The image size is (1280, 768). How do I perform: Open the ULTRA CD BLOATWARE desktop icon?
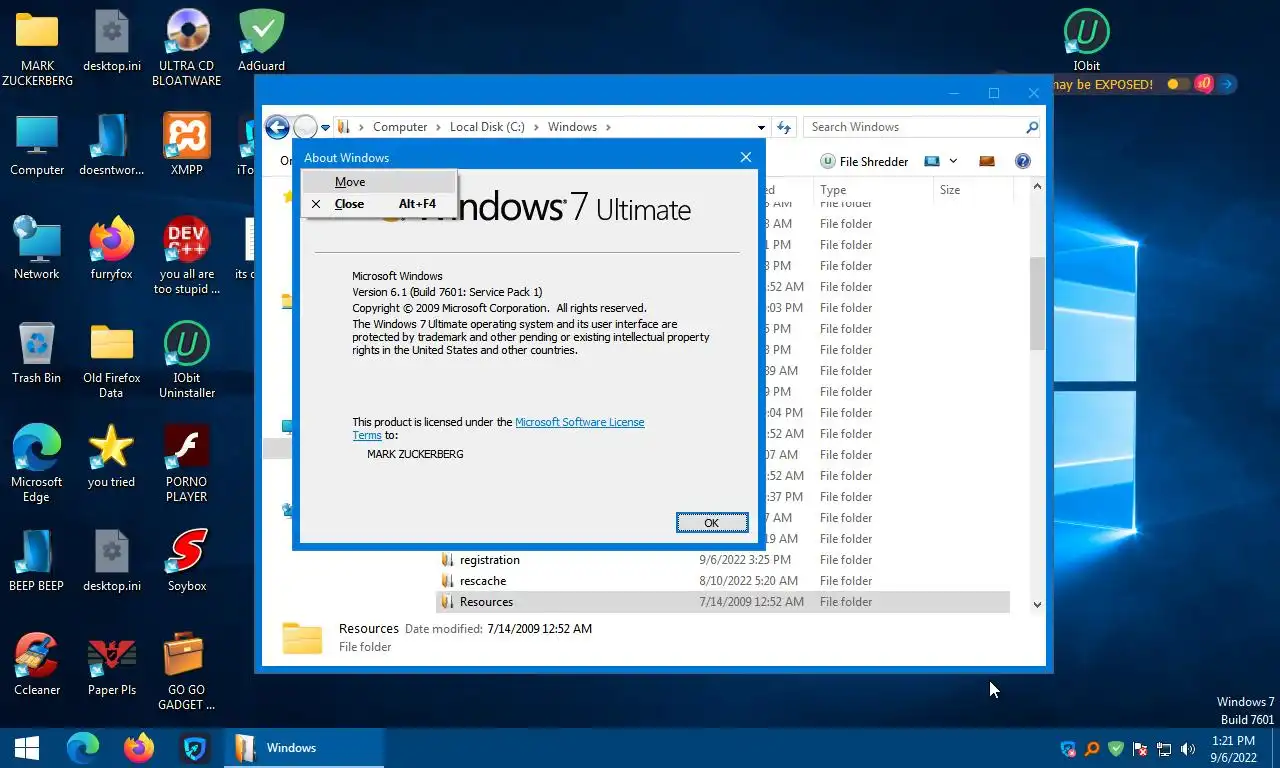tap(187, 48)
